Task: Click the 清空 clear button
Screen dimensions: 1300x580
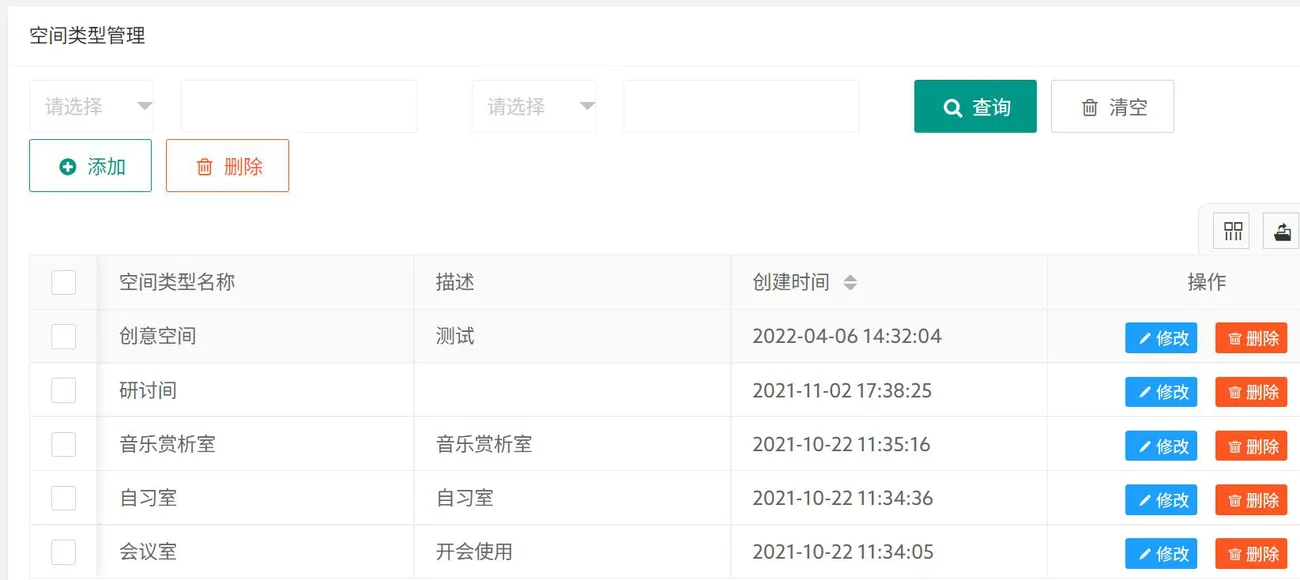Action: click(1112, 106)
